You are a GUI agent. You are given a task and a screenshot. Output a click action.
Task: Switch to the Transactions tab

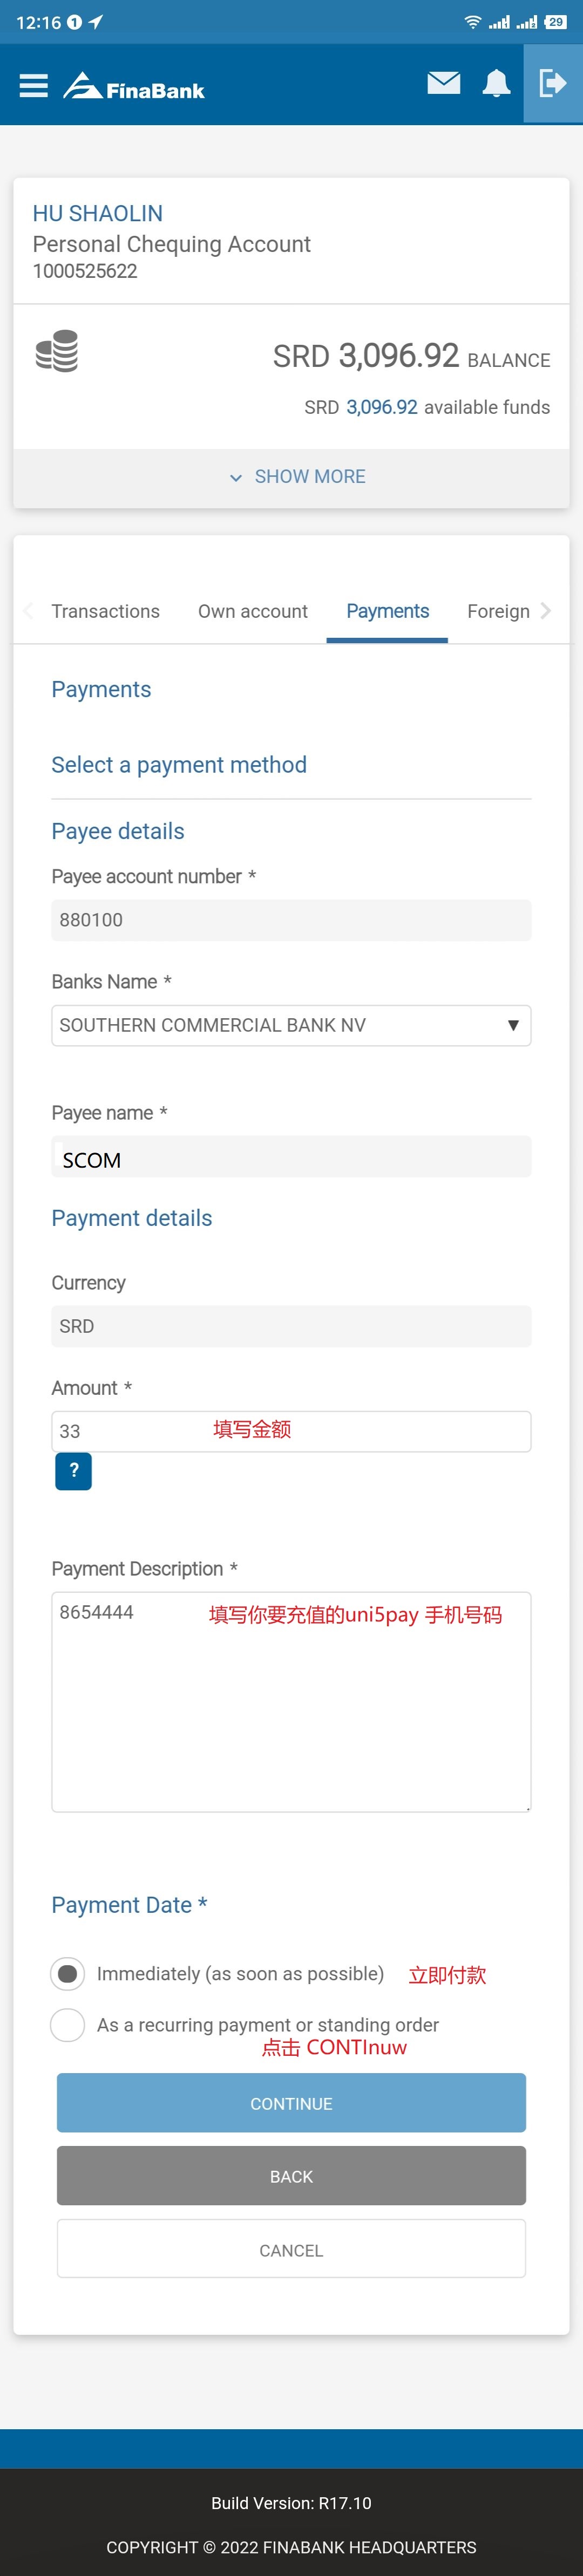coord(105,611)
